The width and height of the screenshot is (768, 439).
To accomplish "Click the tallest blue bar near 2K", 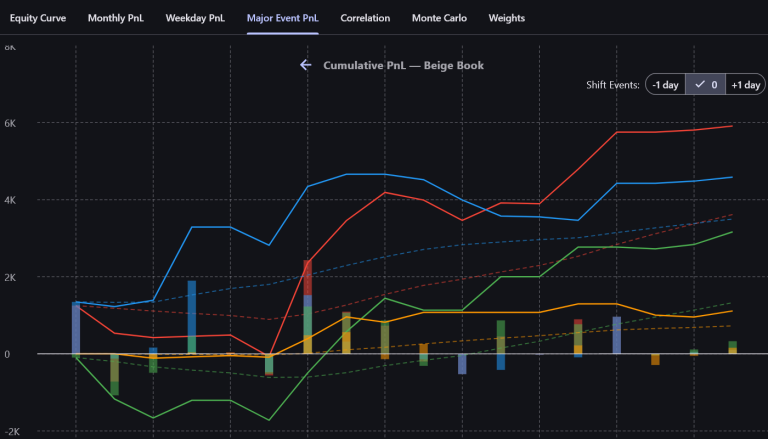I will [192, 317].
